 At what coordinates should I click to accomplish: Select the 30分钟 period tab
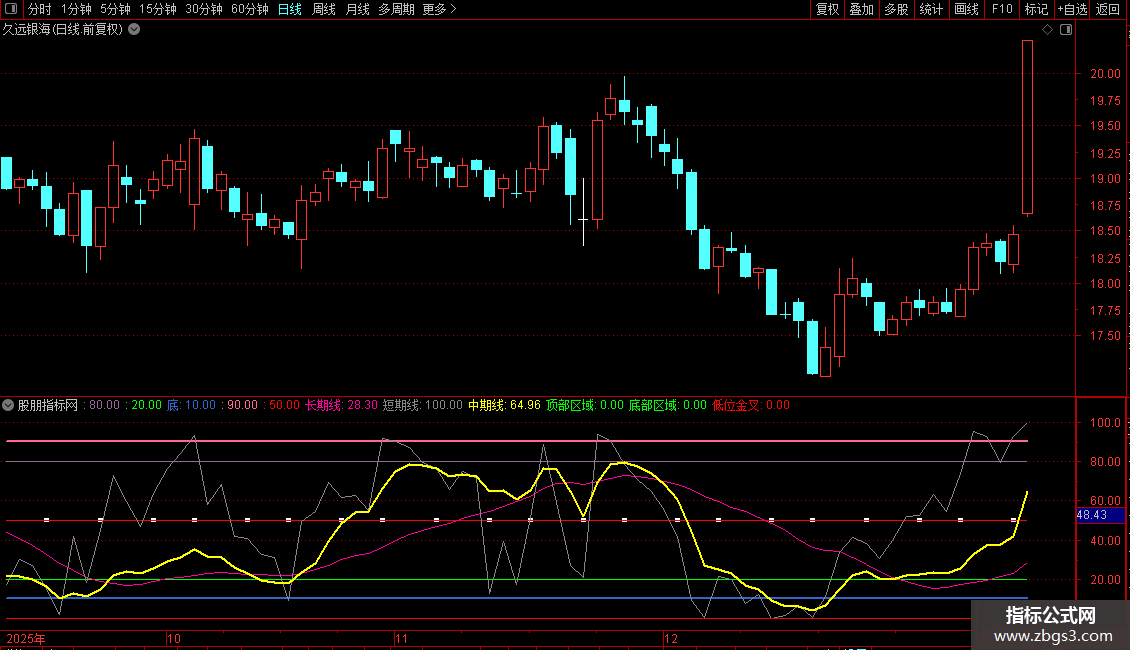(x=204, y=9)
